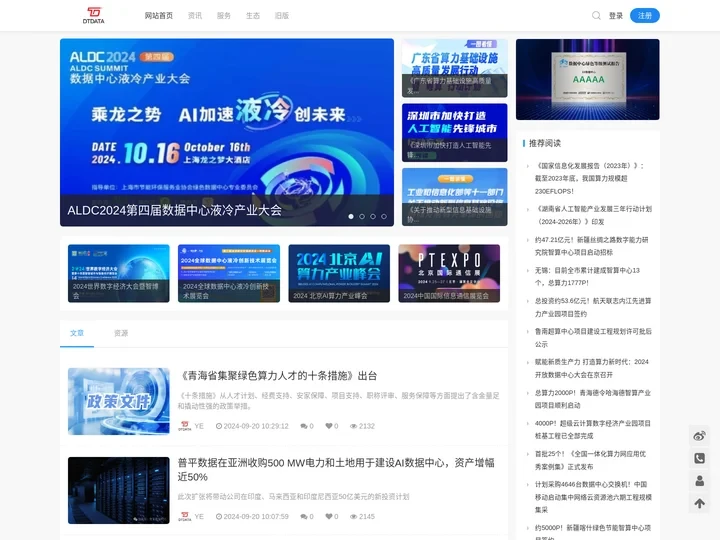Open 广东省算力基础设施 banner card
The width and height of the screenshot is (720, 540).
pyautogui.click(x=455, y=68)
